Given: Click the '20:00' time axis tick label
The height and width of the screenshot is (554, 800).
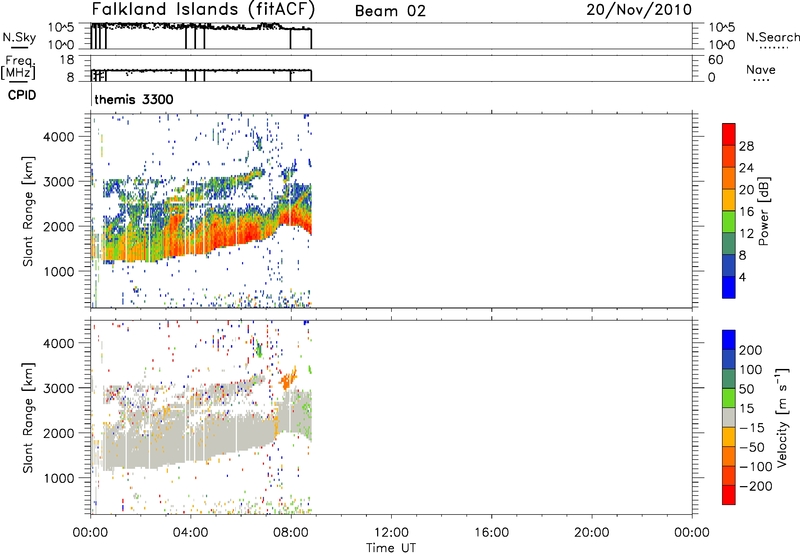Looking at the screenshot, I should [592, 533].
